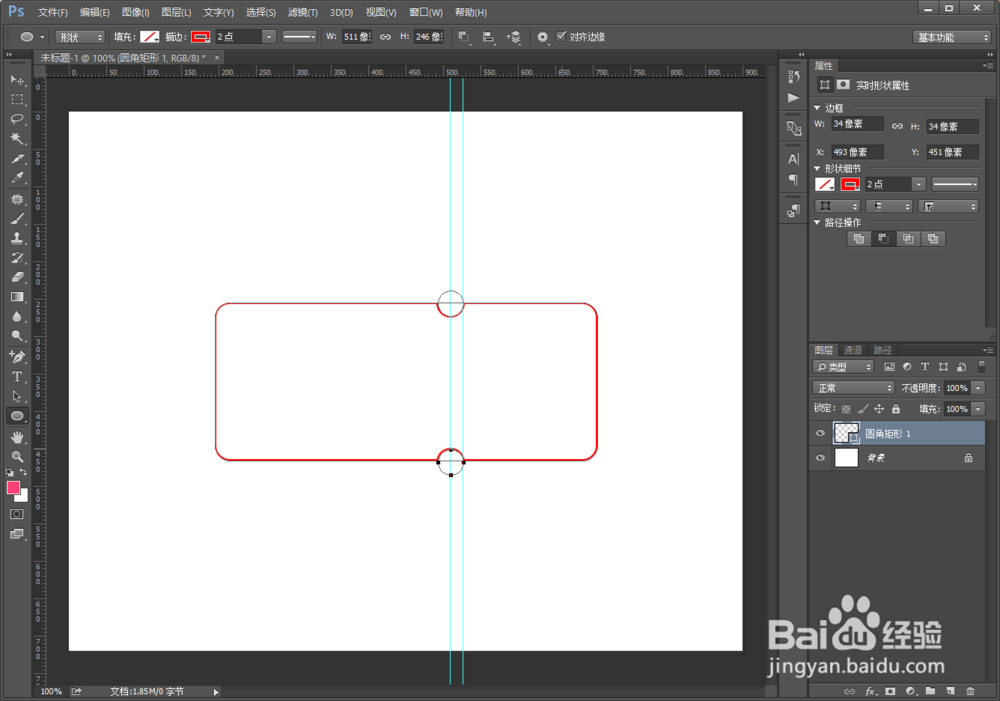The image size is (1000, 701).
Task: Click the X position field in Properties
Action: (857, 152)
